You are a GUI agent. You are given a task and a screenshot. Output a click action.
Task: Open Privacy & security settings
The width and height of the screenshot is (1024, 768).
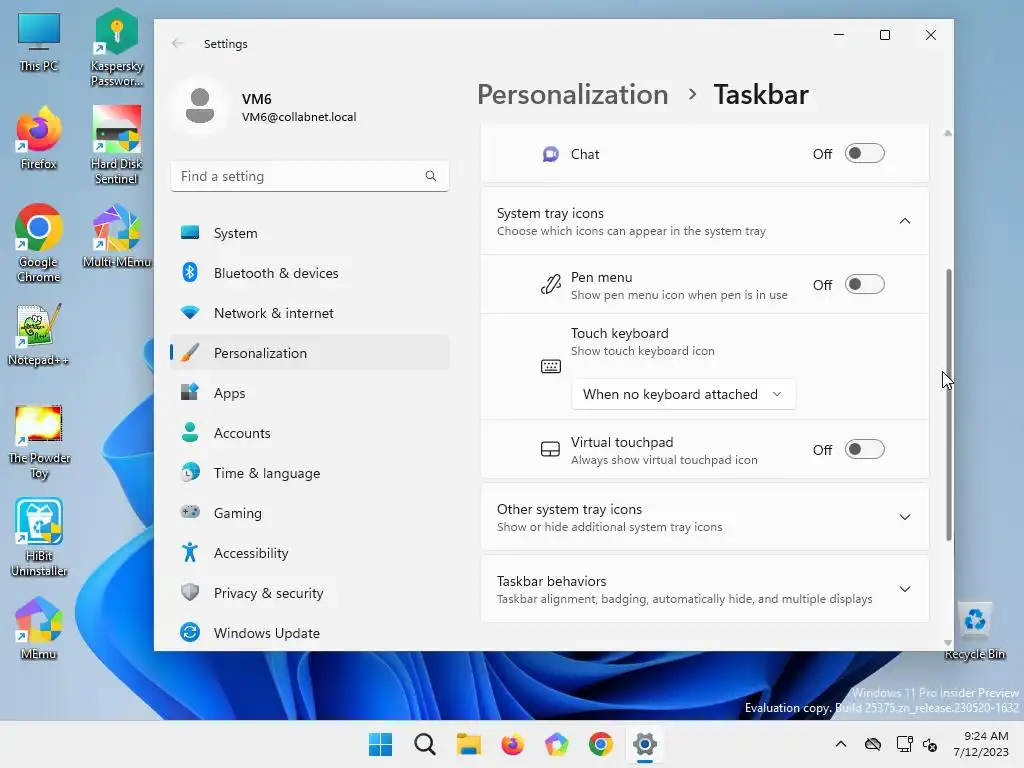pos(310,593)
